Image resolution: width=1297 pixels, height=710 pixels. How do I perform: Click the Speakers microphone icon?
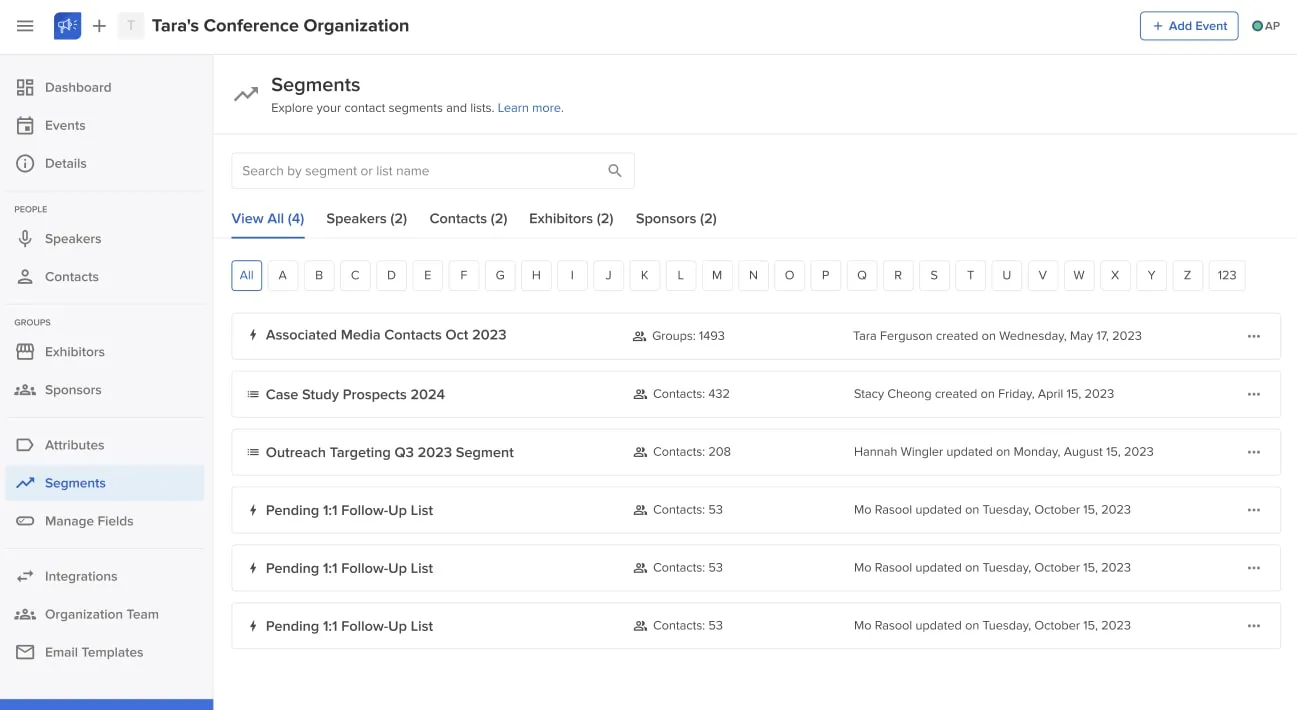point(25,239)
